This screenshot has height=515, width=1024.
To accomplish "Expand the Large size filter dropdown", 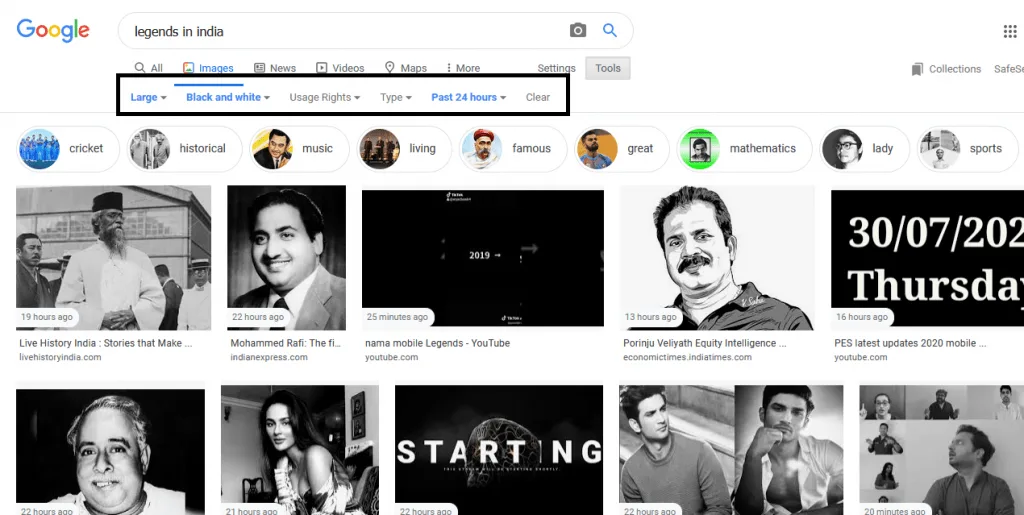I will [x=148, y=97].
